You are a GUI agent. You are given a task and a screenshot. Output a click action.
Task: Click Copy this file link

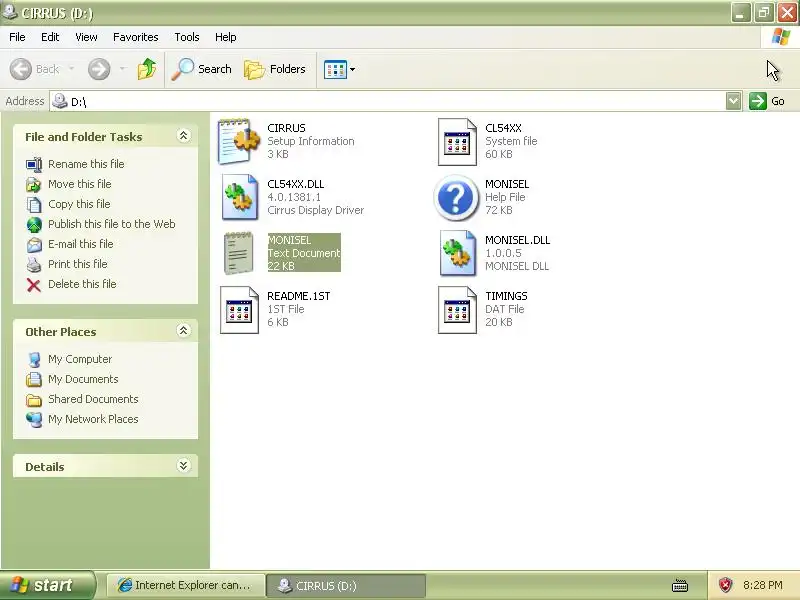pos(79,204)
